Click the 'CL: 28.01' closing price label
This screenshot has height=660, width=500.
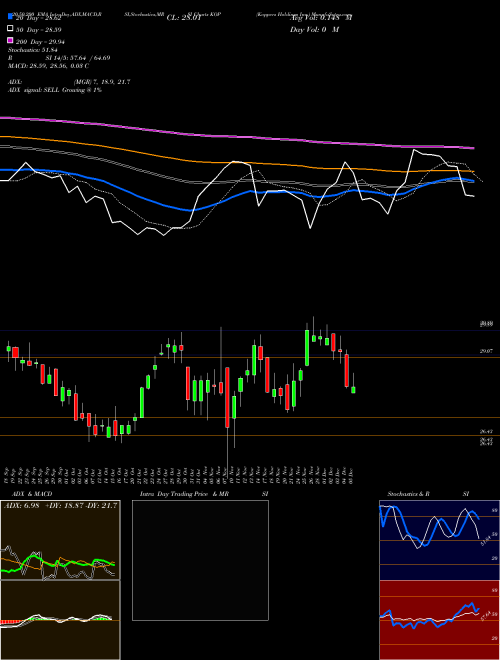(x=184, y=18)
